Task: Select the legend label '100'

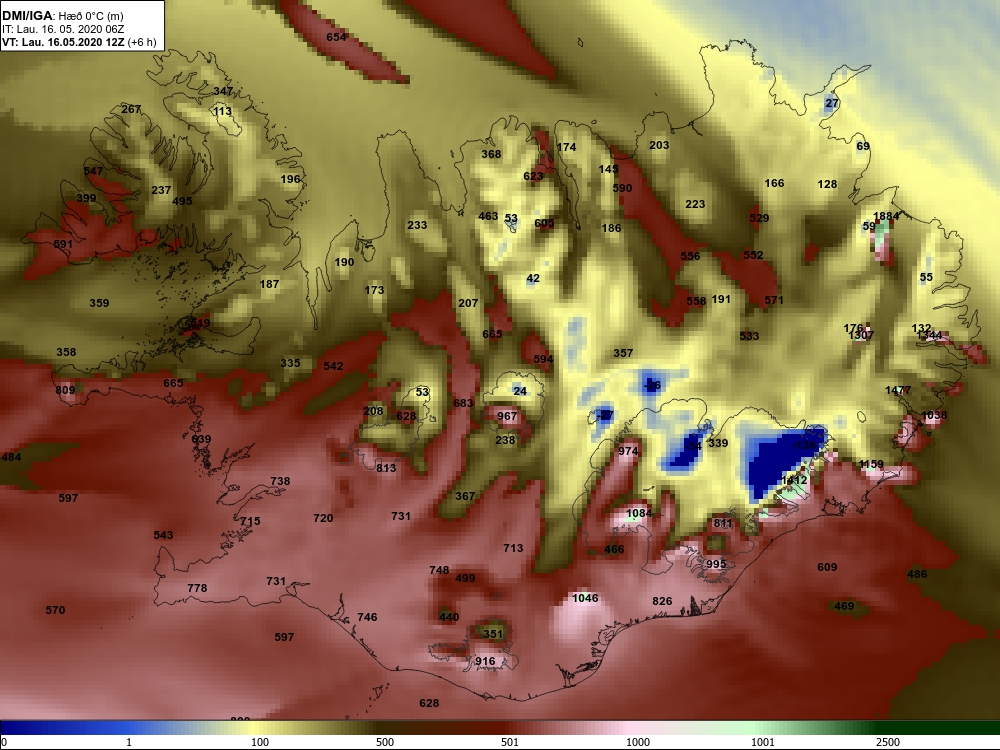Action: (x=260, y=742)
